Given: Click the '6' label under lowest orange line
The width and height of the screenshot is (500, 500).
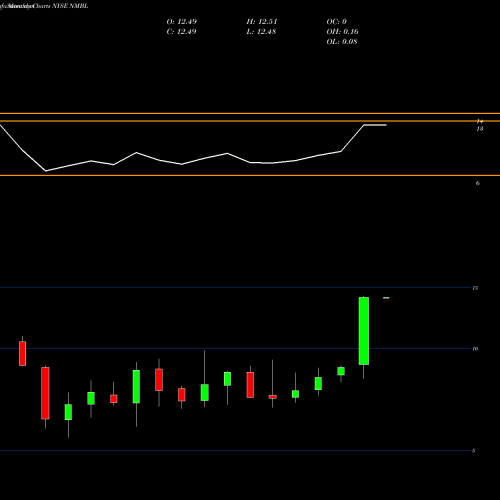Looking at the screenshot, I should [x=478, y=183].
